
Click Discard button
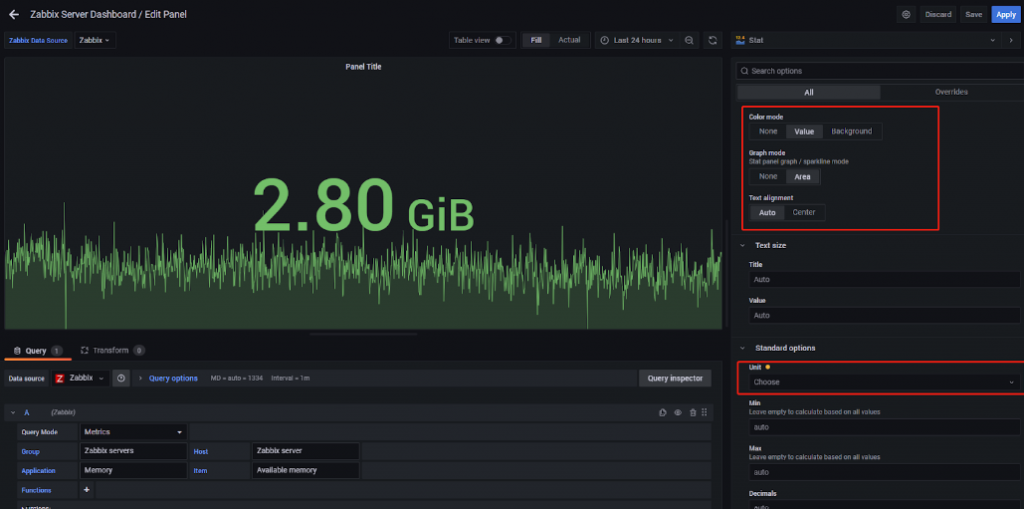coord(938,14)
